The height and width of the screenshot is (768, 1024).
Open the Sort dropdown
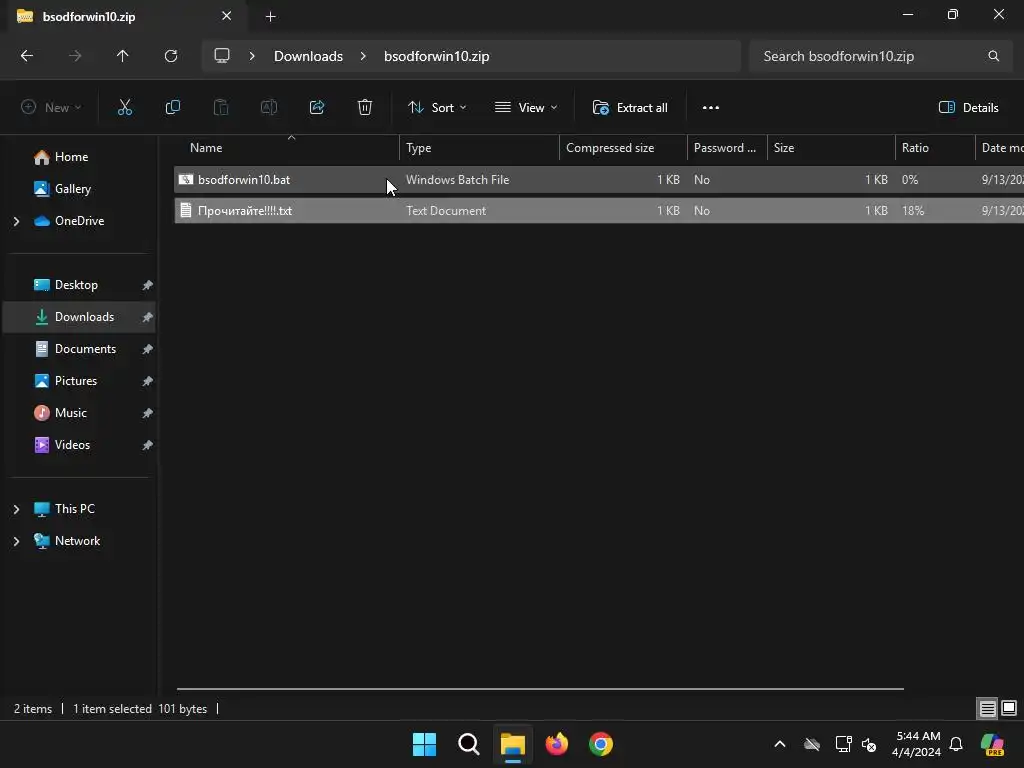click(437, 108)
